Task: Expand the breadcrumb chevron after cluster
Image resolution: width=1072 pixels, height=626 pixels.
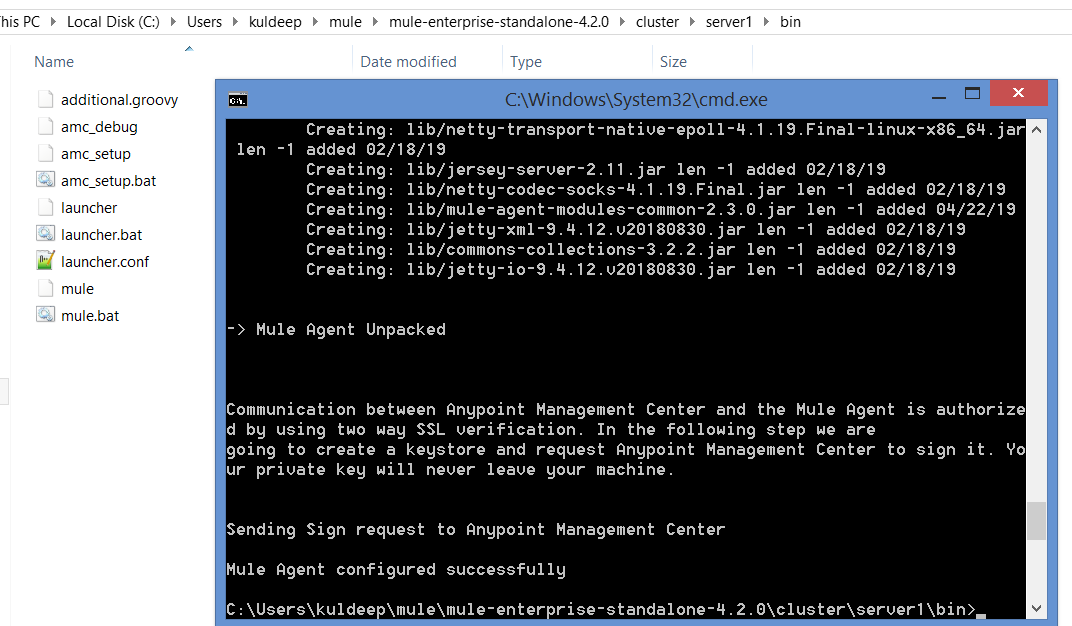Action: 693,21
